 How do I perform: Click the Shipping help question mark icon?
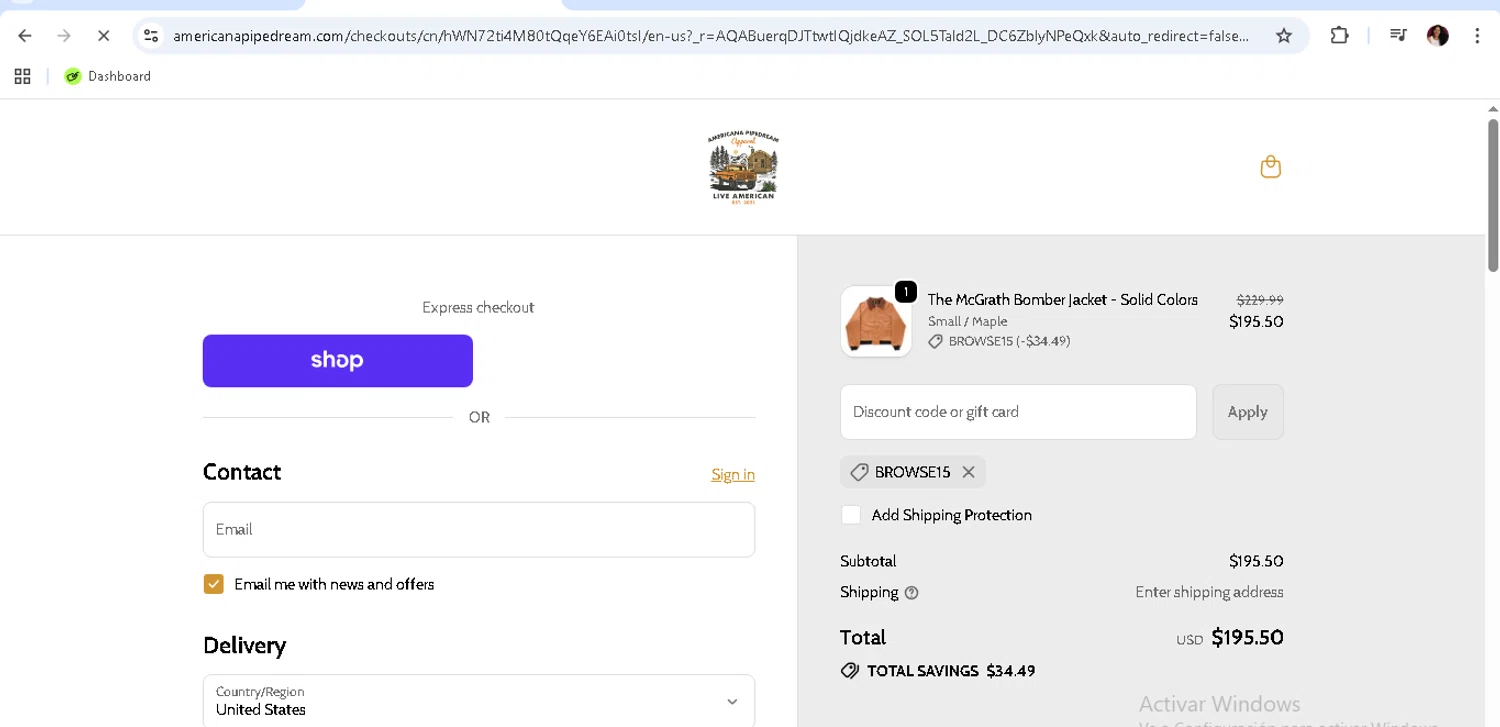pyautogui.click(x=911, y=593)
